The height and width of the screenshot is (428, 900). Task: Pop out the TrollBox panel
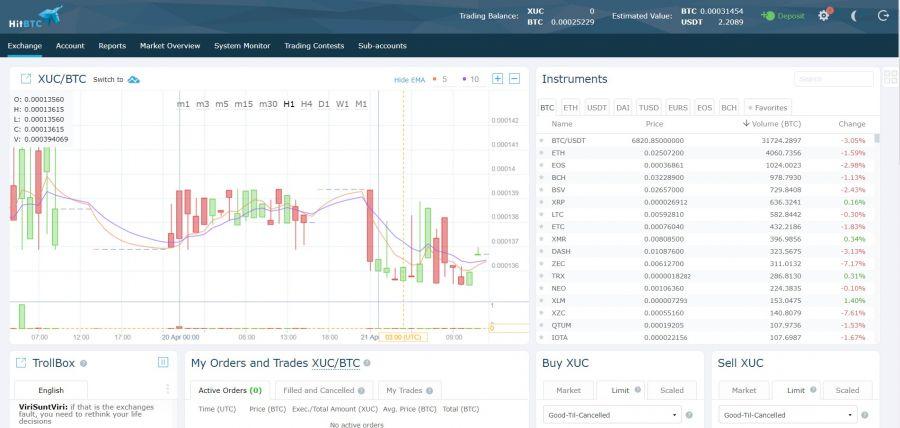21,363
